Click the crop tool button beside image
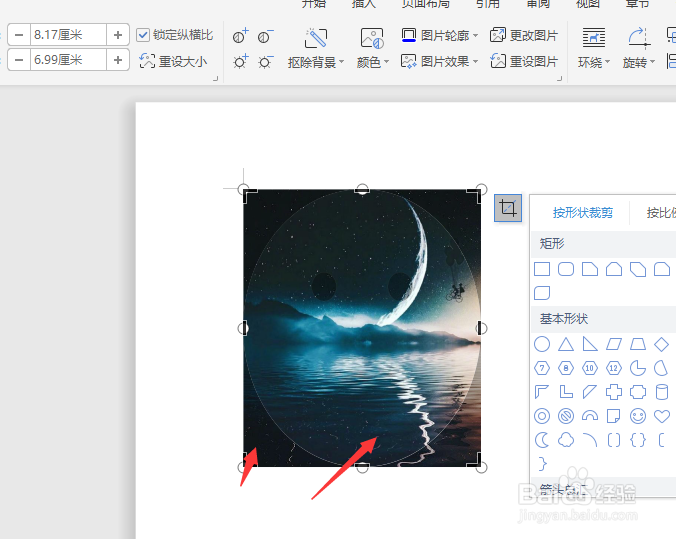This screenshot has width=676, height=539. (508, 208)
